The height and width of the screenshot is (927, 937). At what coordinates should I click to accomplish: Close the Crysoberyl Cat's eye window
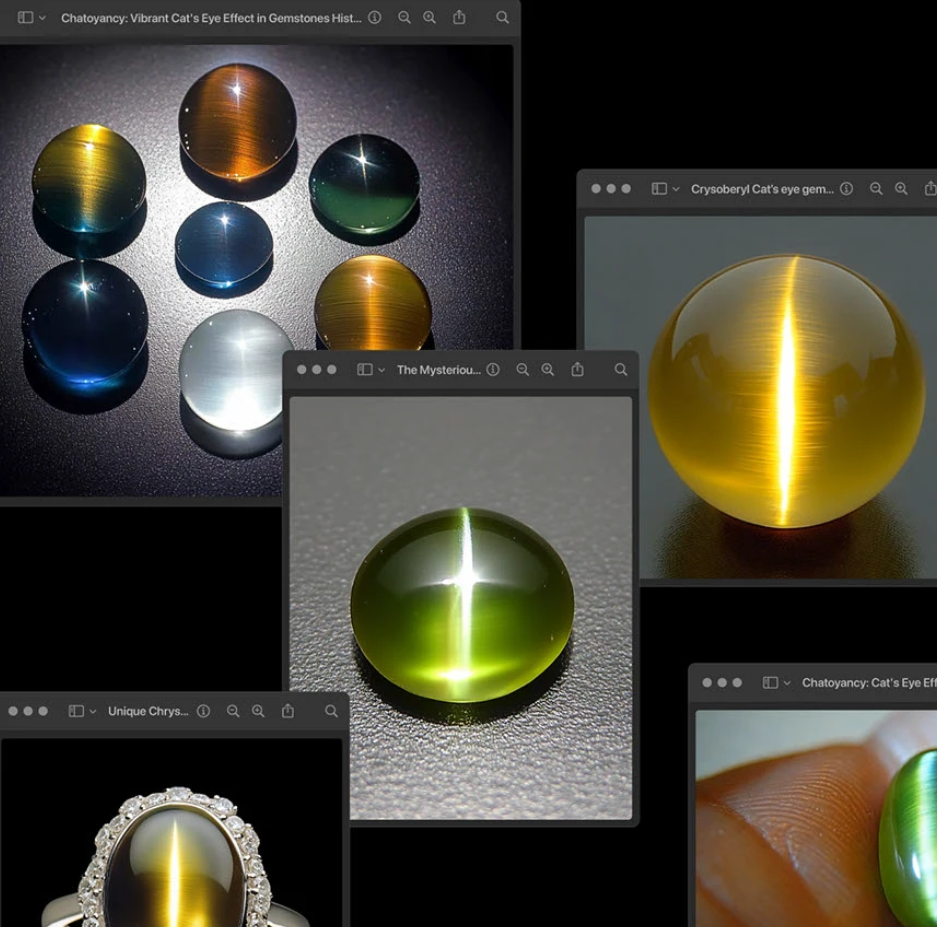596,188
